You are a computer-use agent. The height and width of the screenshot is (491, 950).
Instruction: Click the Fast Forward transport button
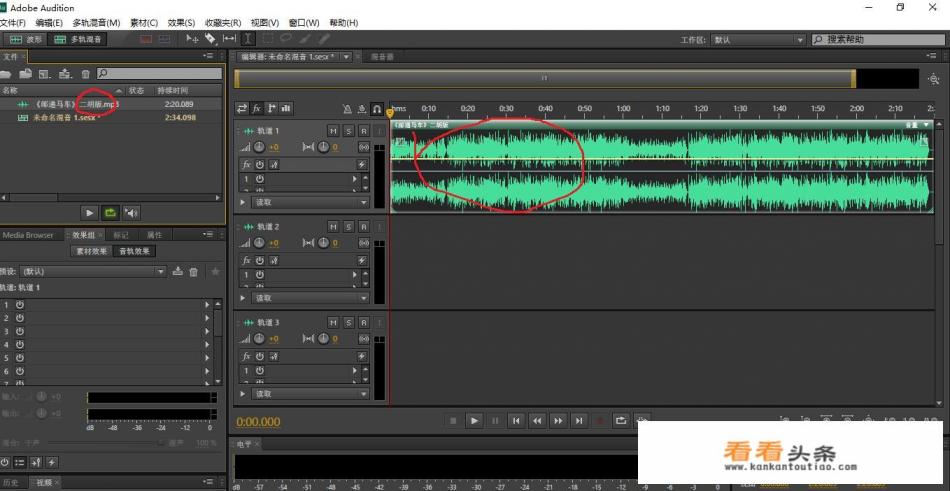(558, 421)
